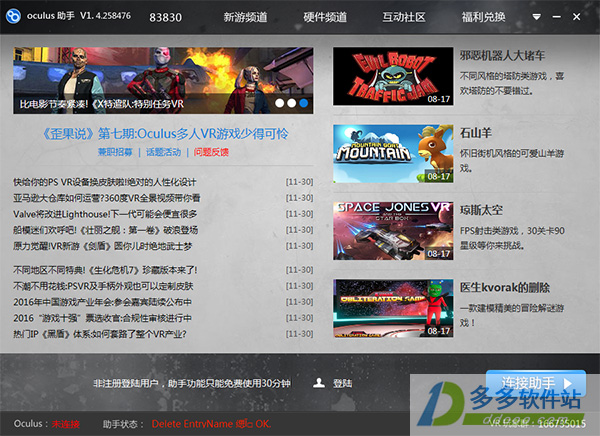This screenshot has height=436, width=600.
Task: Open the 石山羊 game title
Action: [476, 133]
